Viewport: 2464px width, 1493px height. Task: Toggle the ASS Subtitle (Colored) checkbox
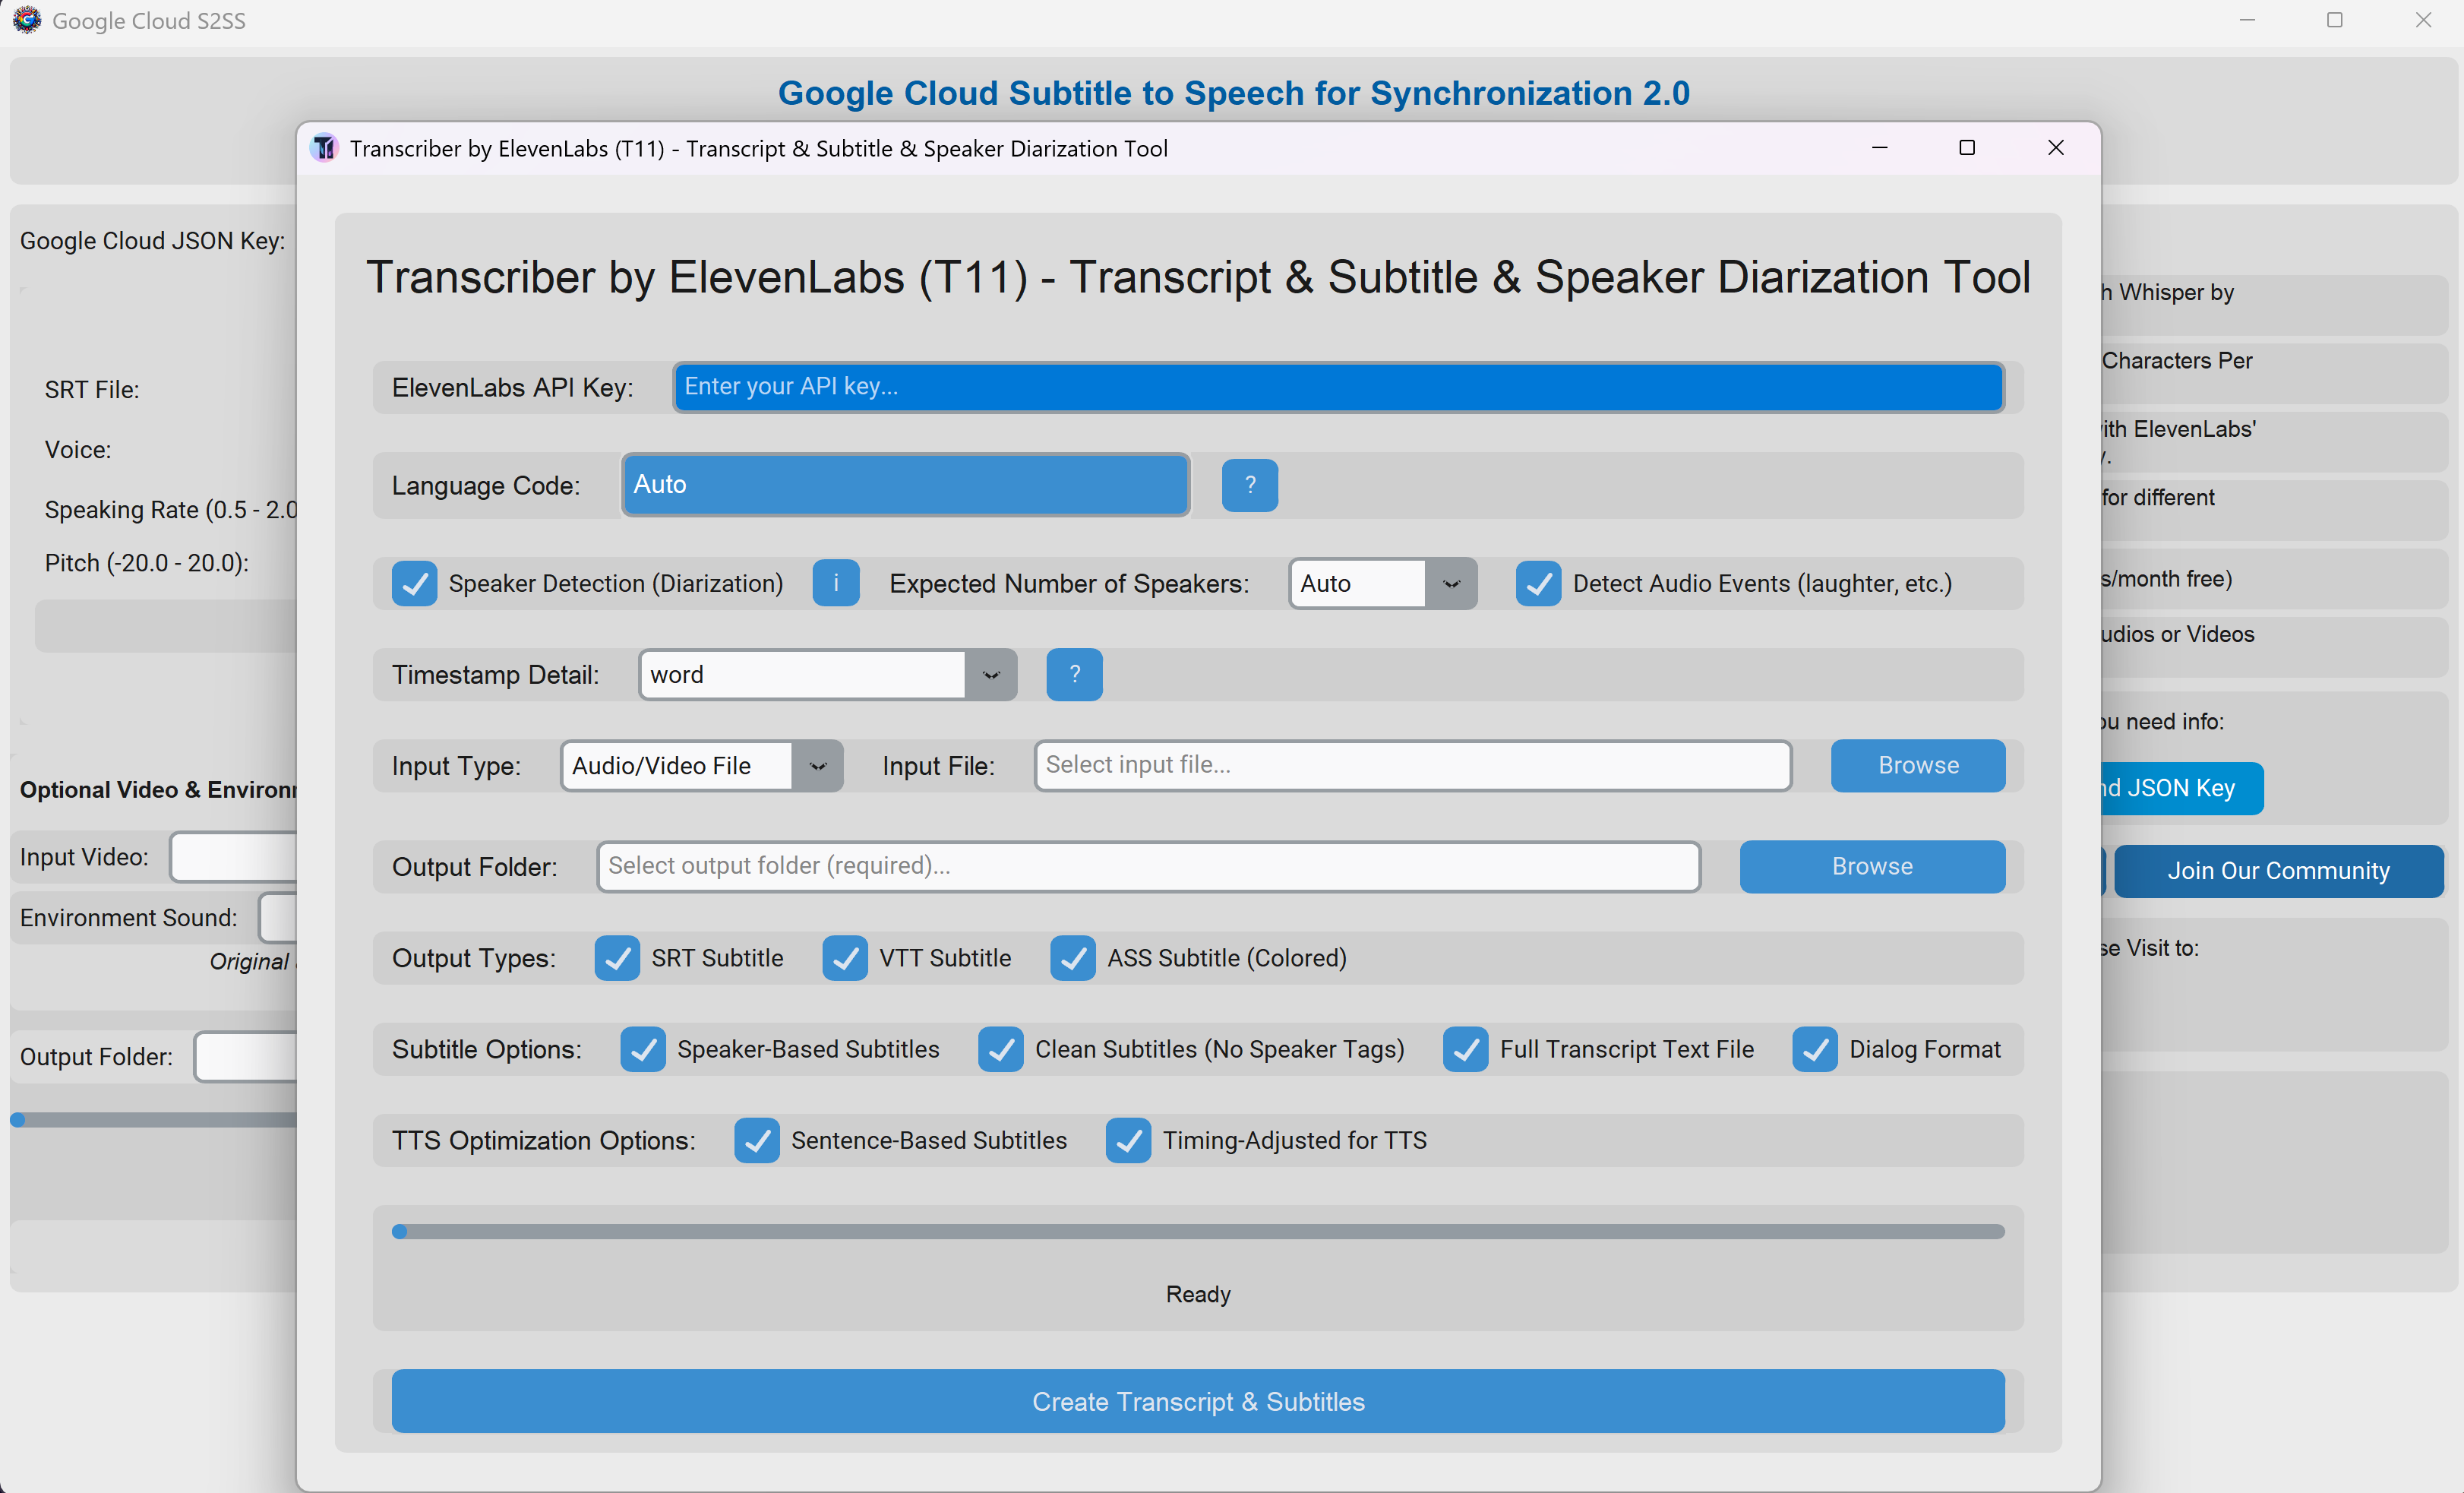(1073, 958)
